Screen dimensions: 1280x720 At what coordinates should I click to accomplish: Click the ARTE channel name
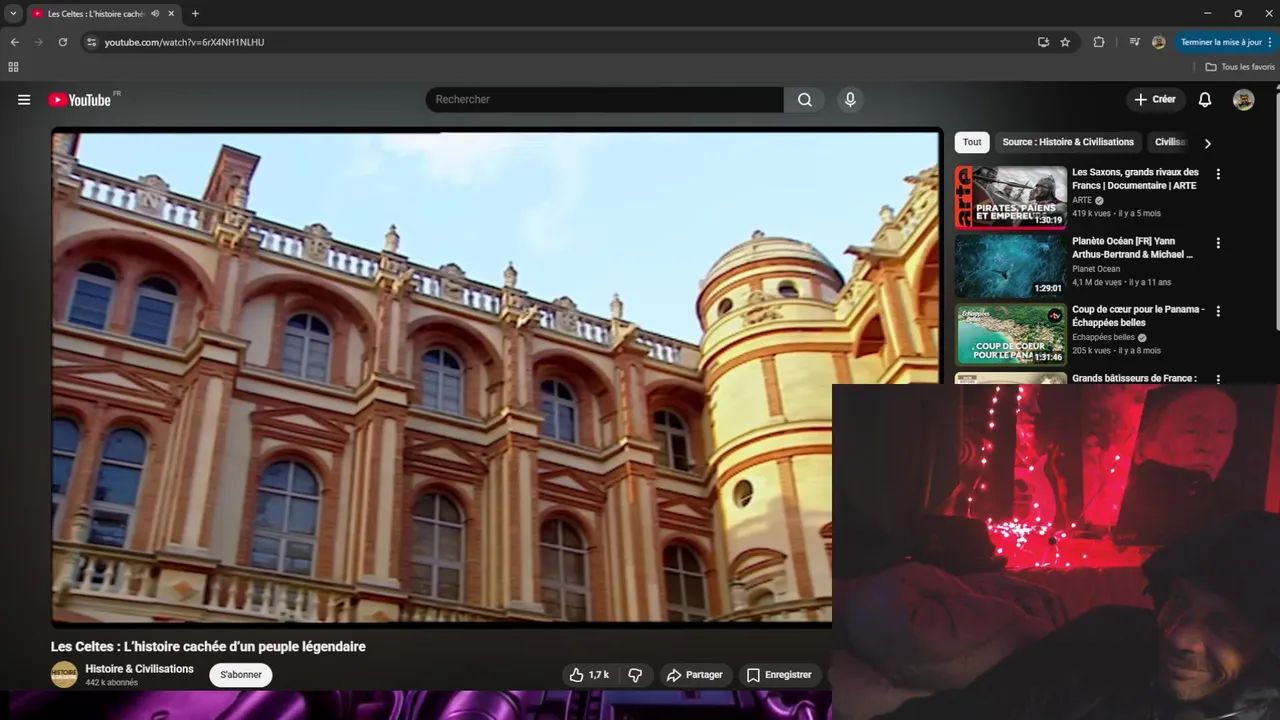pos(1082,200)
